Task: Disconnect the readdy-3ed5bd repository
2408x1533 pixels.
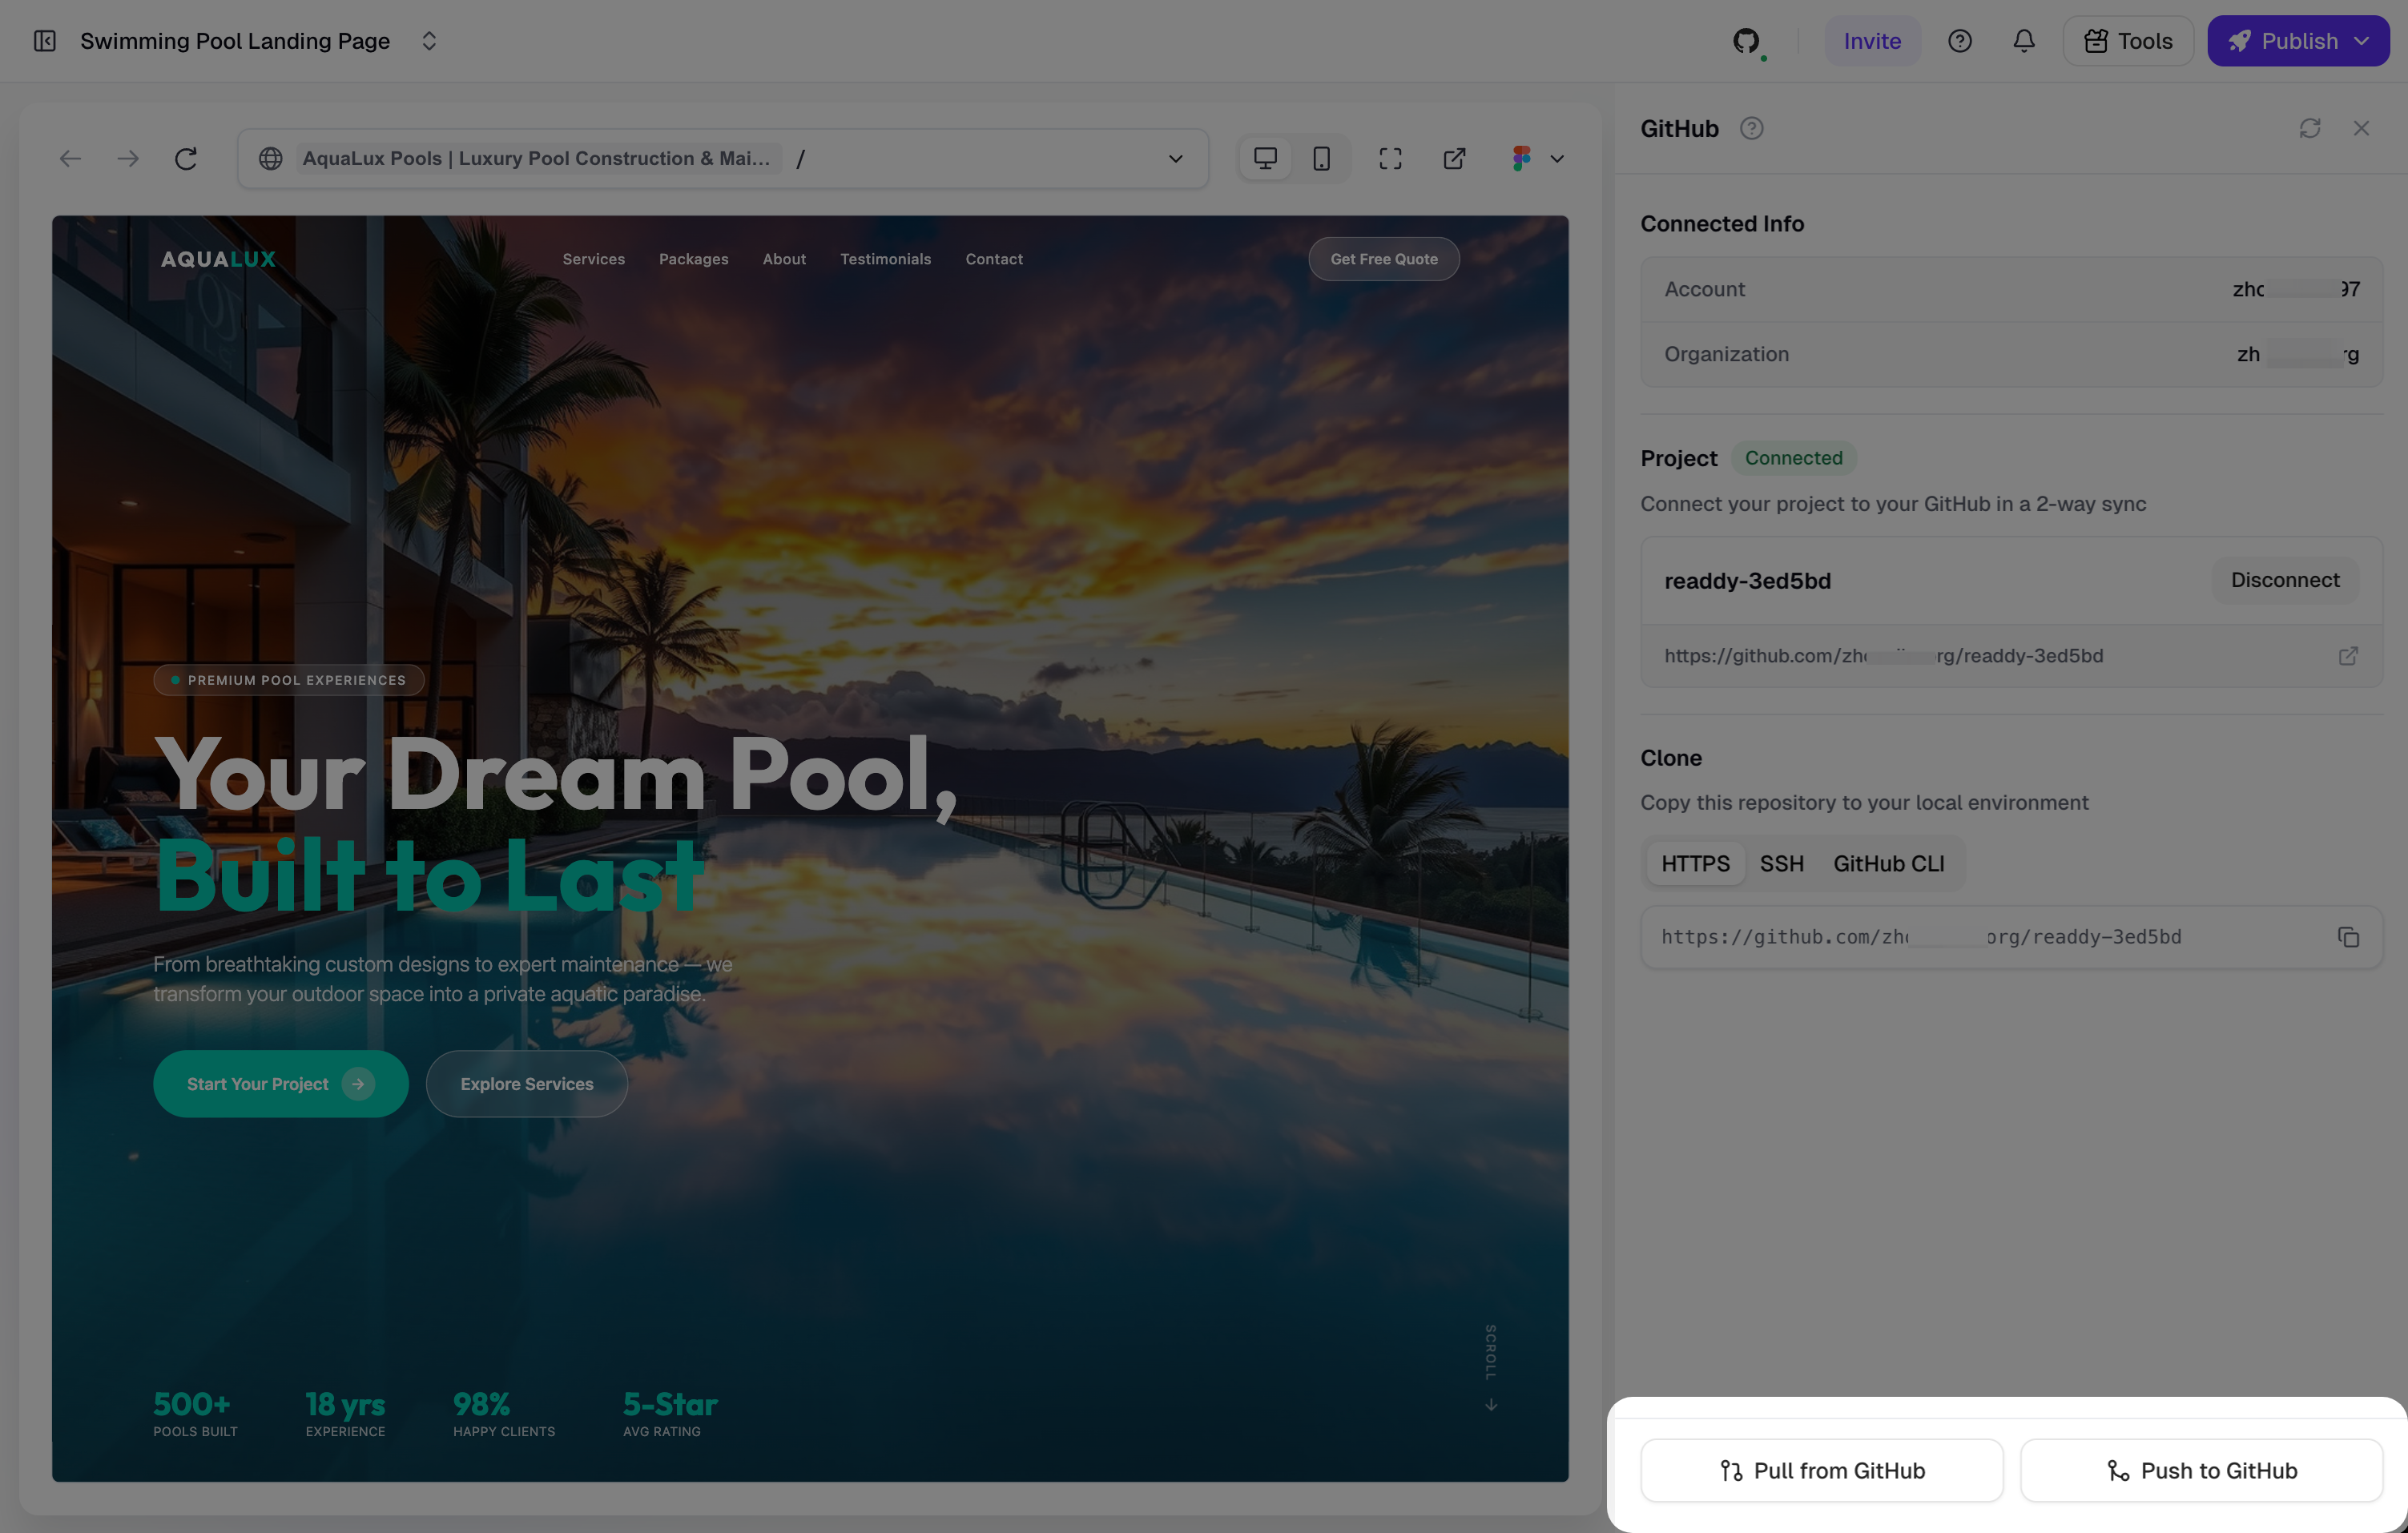Action: [x=2284, y=580]
